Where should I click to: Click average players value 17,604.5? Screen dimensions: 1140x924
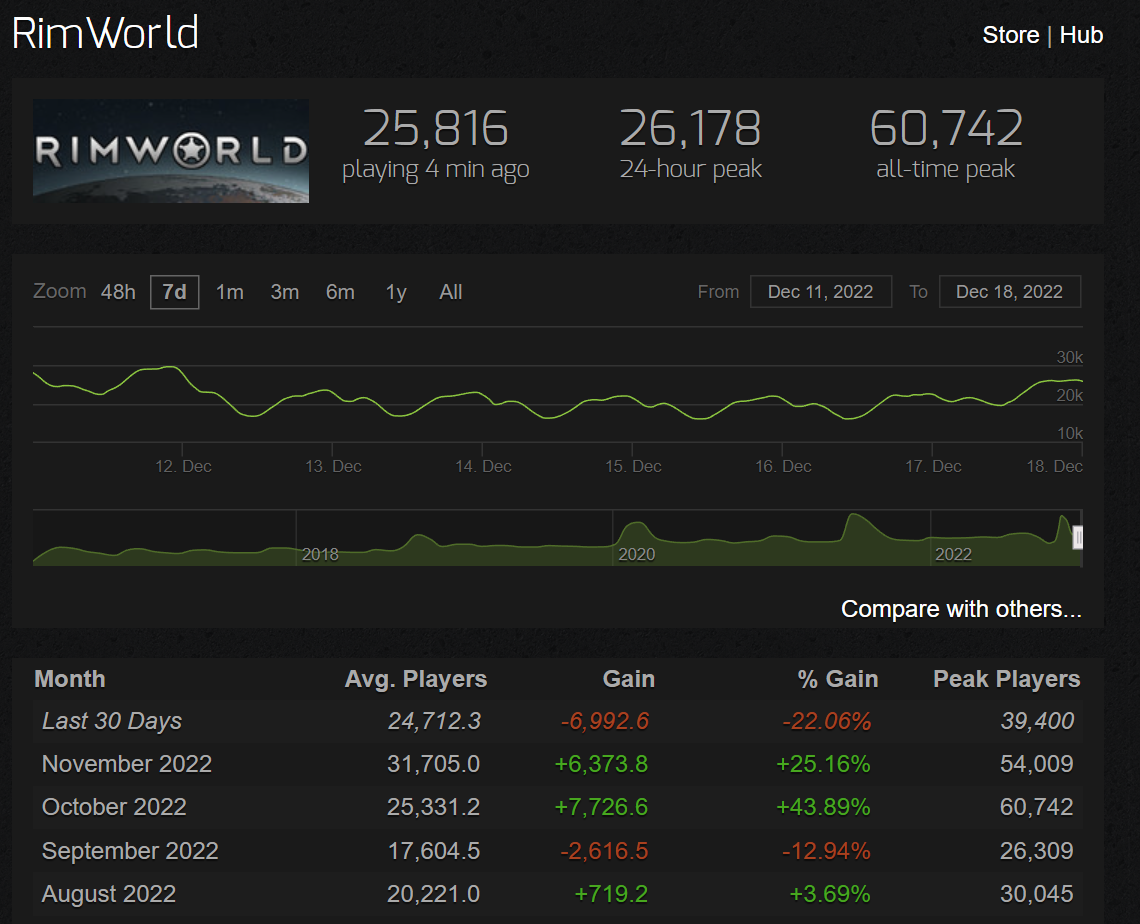pos(433,851)
